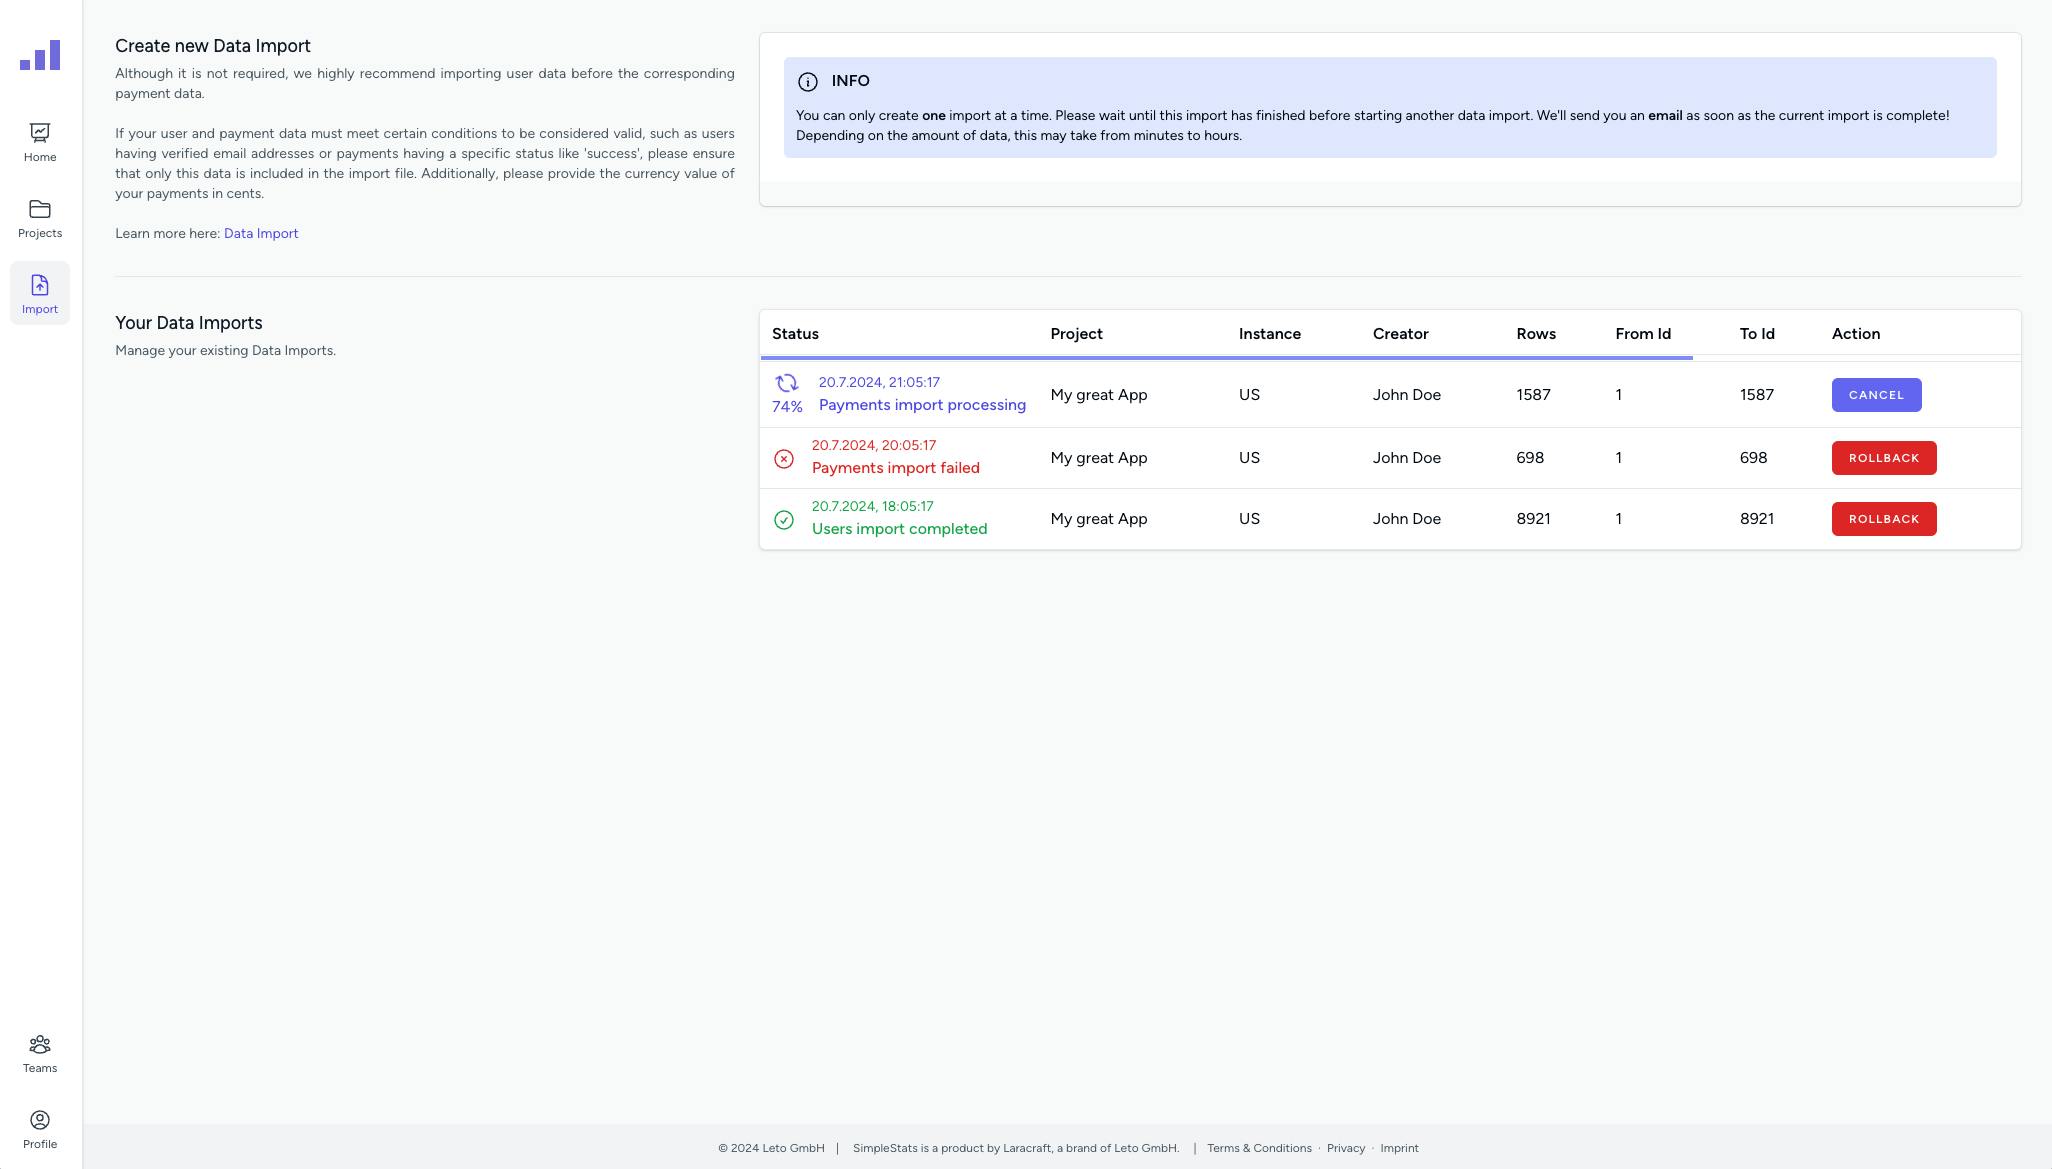2052x1169 pixels.
Task: Click 'Users import completed' status text
Action: [899, 529]
